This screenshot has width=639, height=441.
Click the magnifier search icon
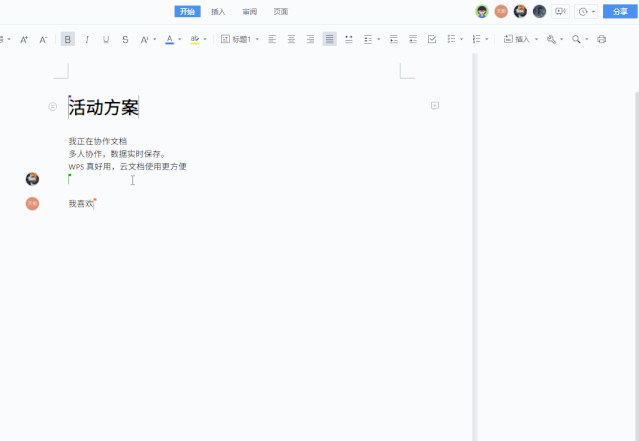coord(576,40)
